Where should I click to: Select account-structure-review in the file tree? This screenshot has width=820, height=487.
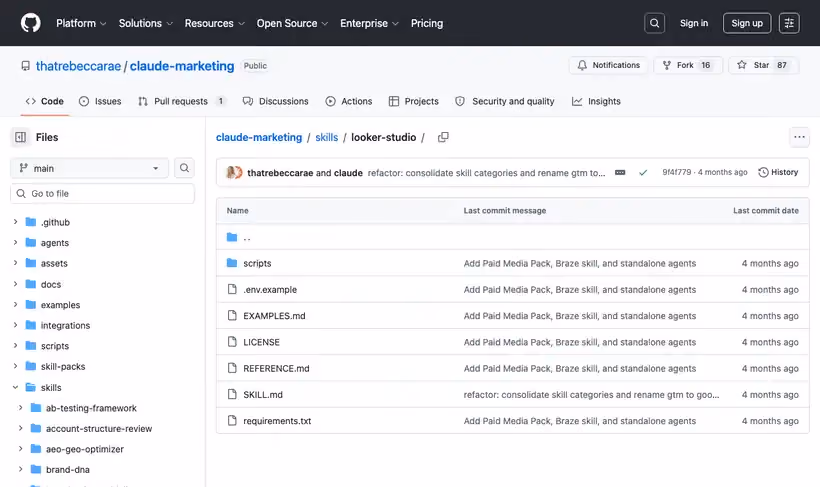[99, 428]
